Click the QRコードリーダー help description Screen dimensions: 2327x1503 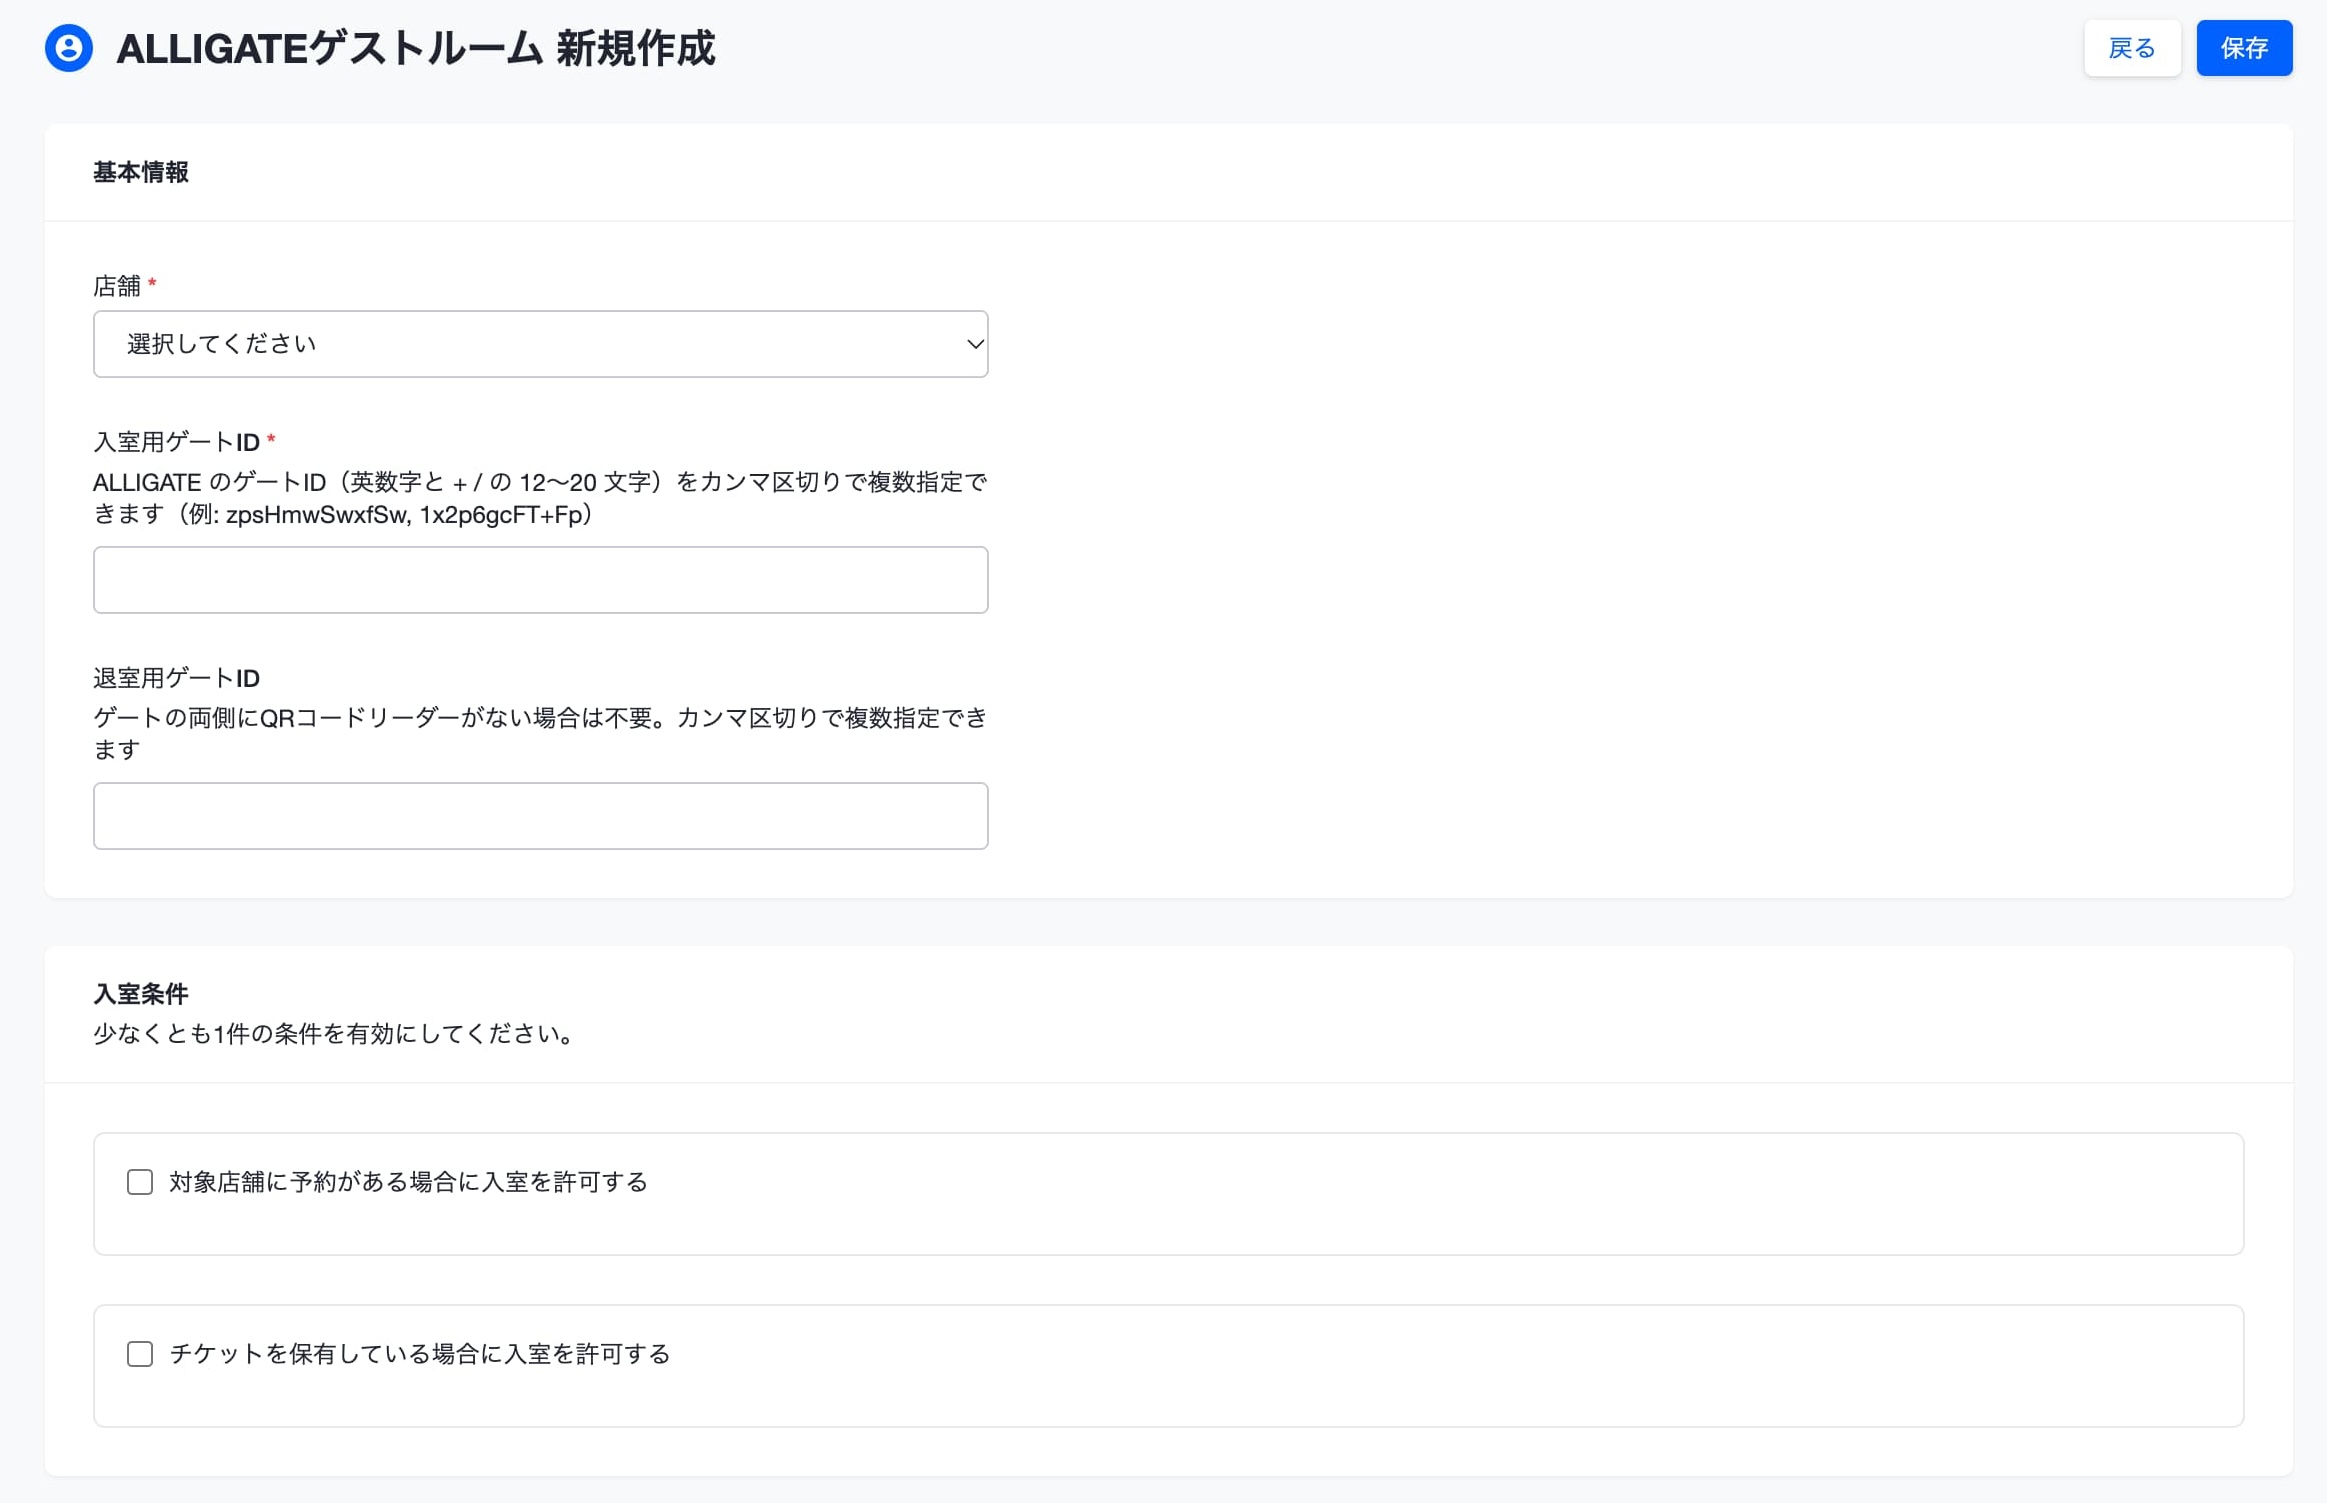click(540, 734)
